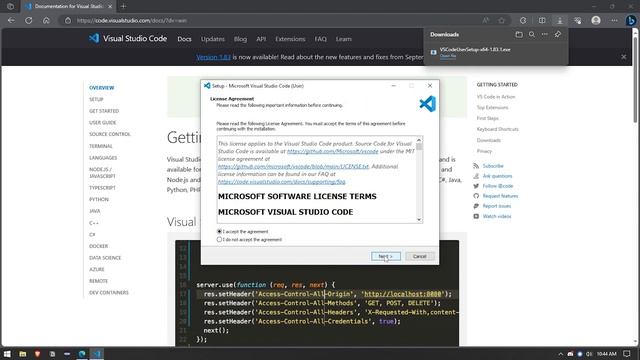The height and width of the screenshot is (360, 640).
Task: Open the Bing sidebar icon
Action: (631, 20)
